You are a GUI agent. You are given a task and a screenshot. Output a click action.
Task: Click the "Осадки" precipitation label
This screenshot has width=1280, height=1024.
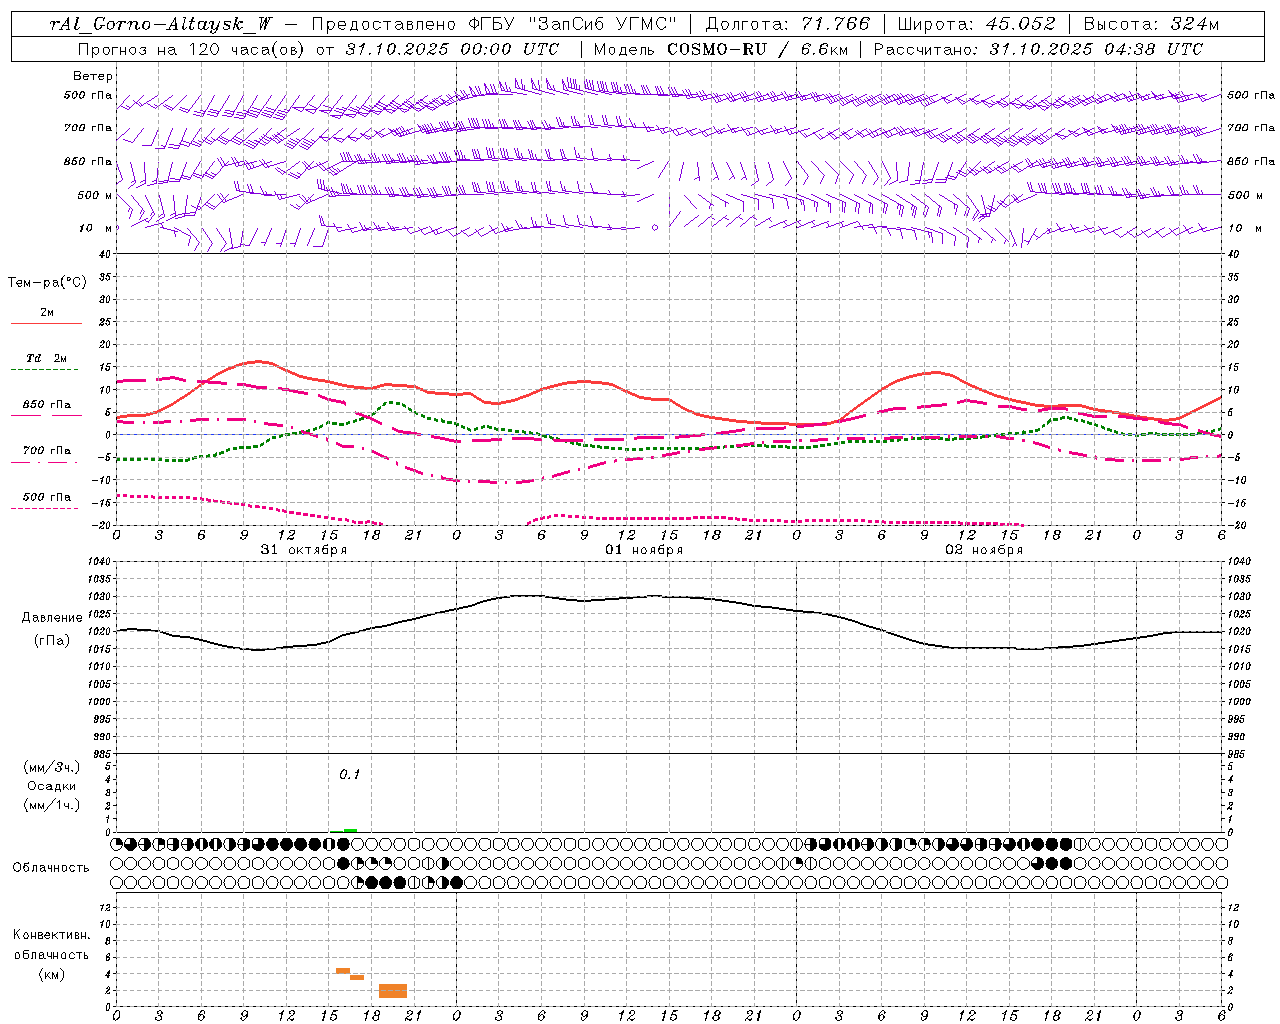pyautogui.click(x=52, y=786)
